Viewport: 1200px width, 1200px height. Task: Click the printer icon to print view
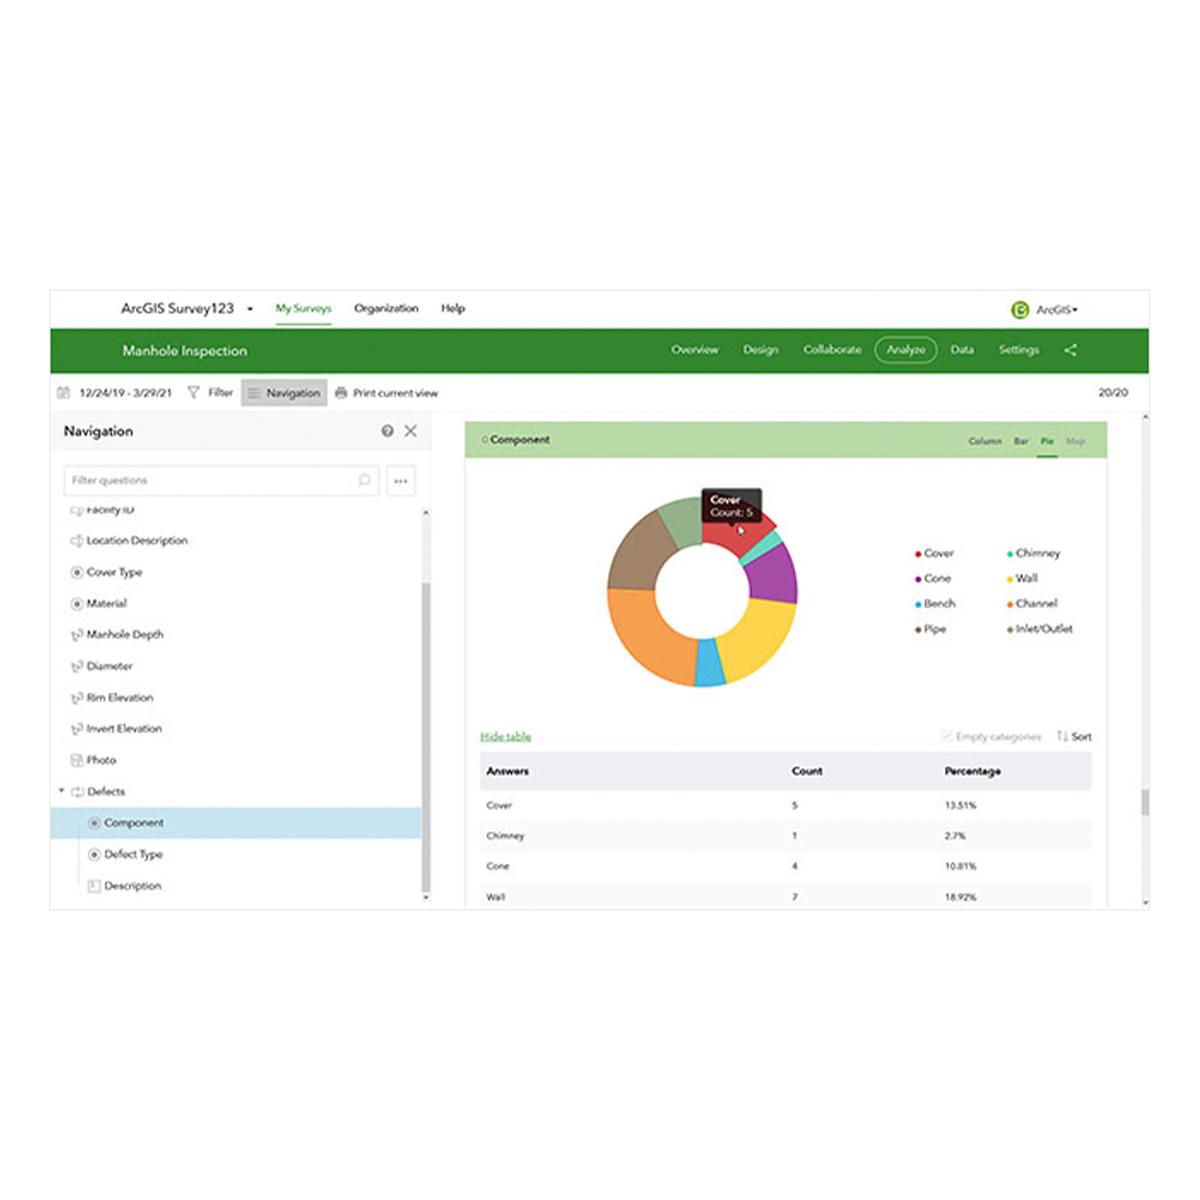tap(341, 393)
